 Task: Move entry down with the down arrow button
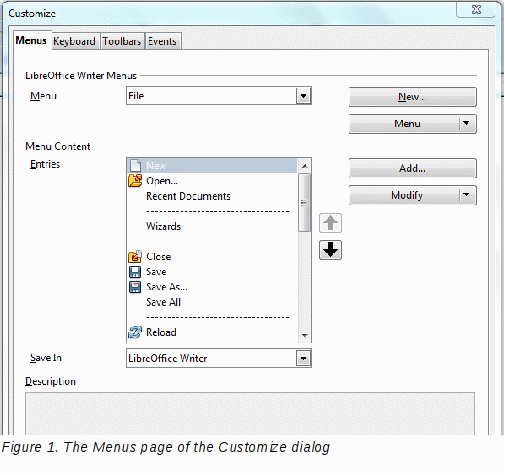pos(330,250)
